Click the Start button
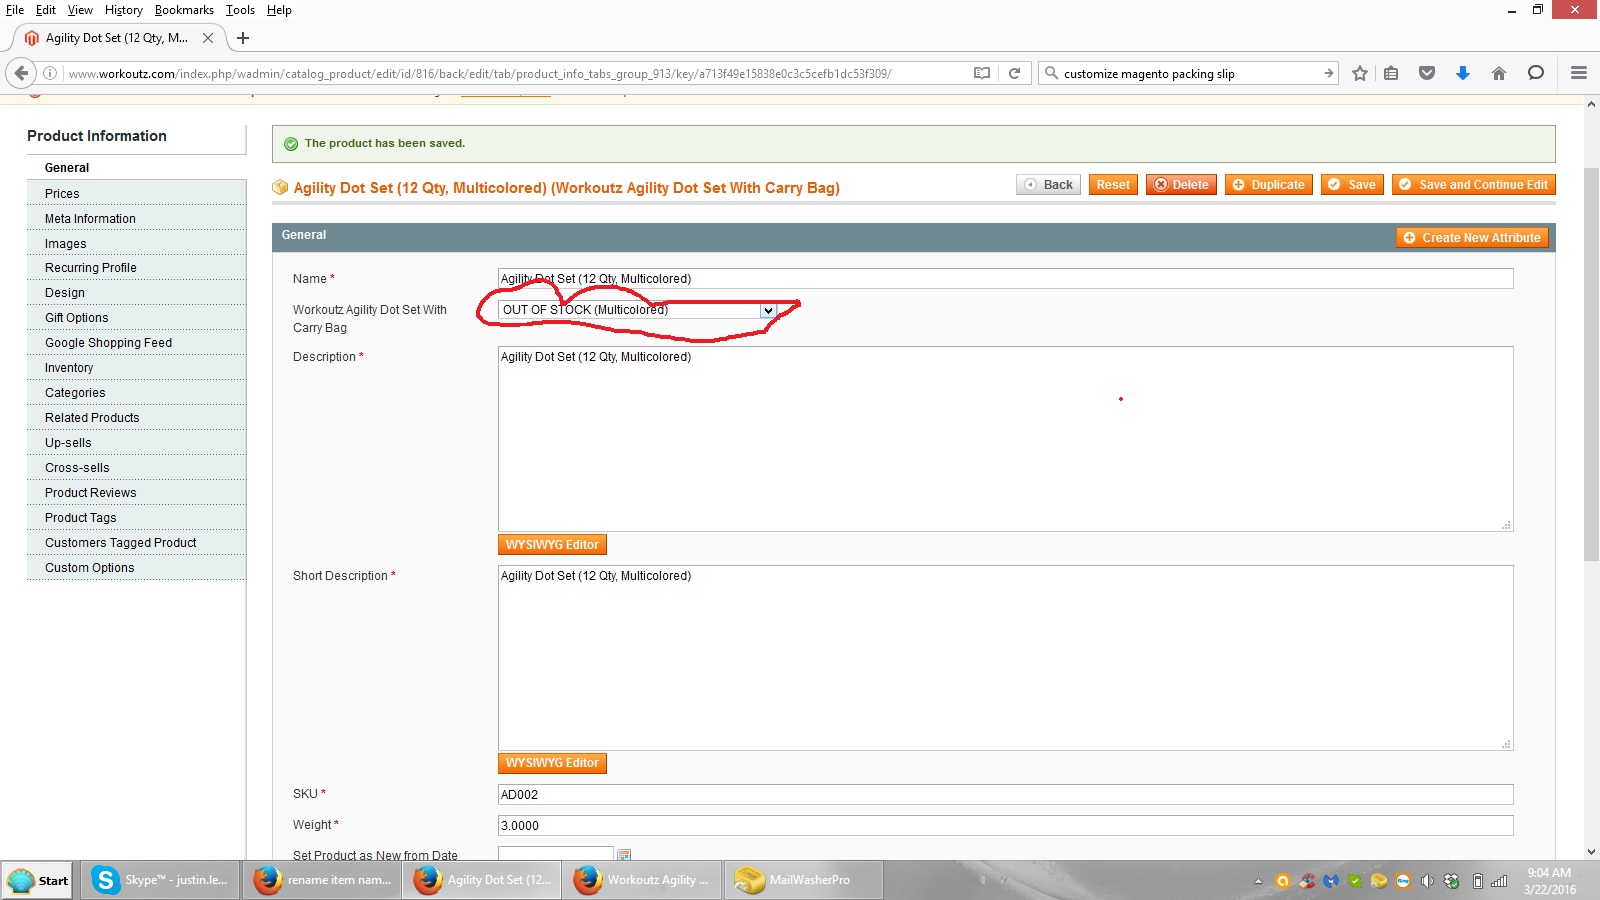 pyautogui.click(x=38, y=880)
